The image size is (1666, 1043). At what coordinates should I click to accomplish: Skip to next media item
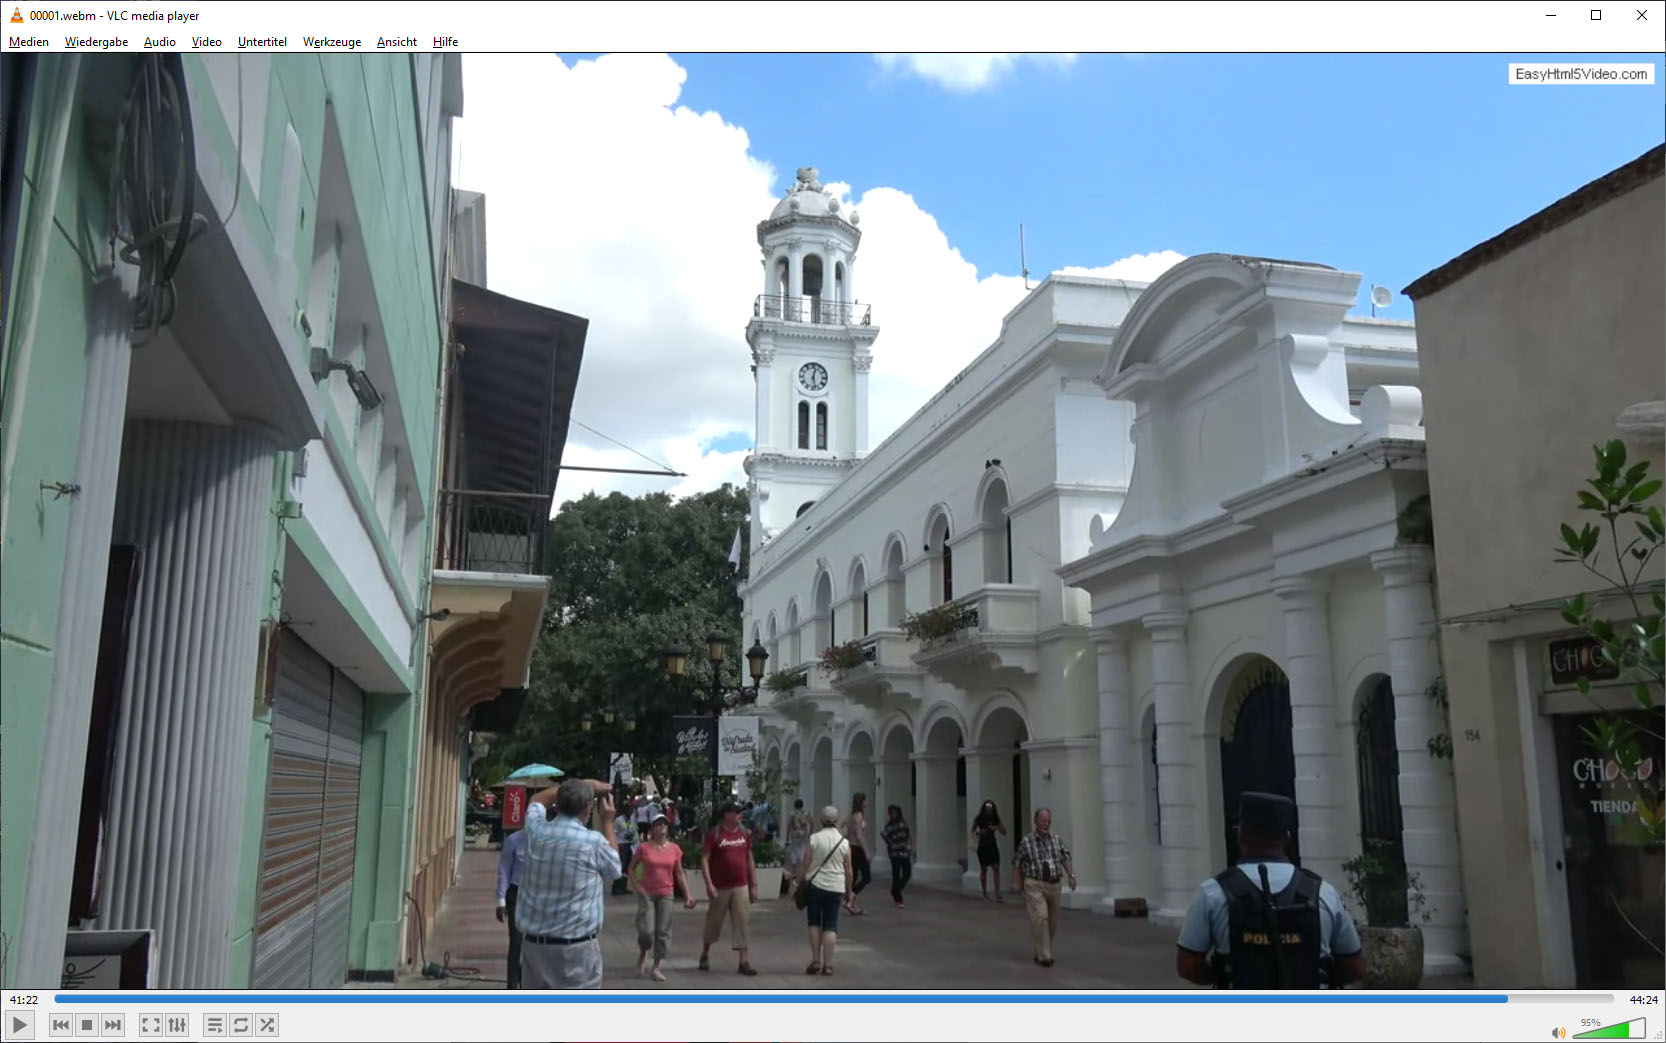[x=113, y=1025]
